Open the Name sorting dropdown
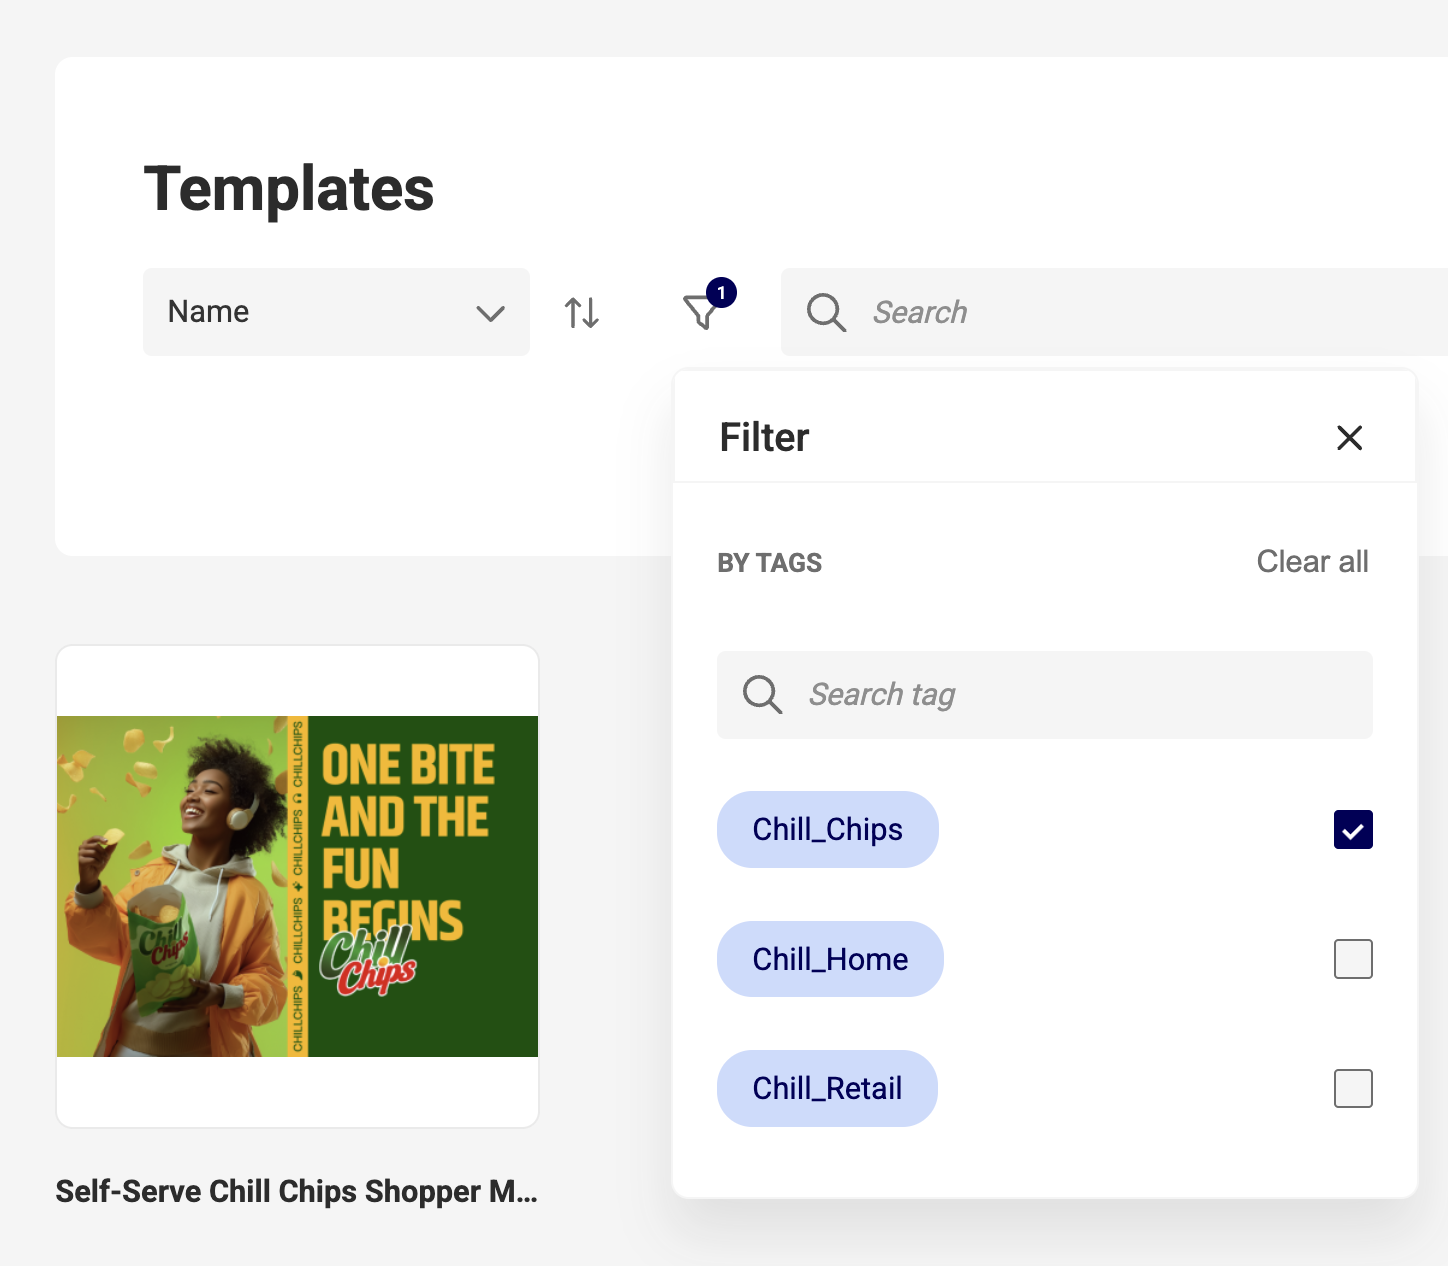 [x=336, y=311]
